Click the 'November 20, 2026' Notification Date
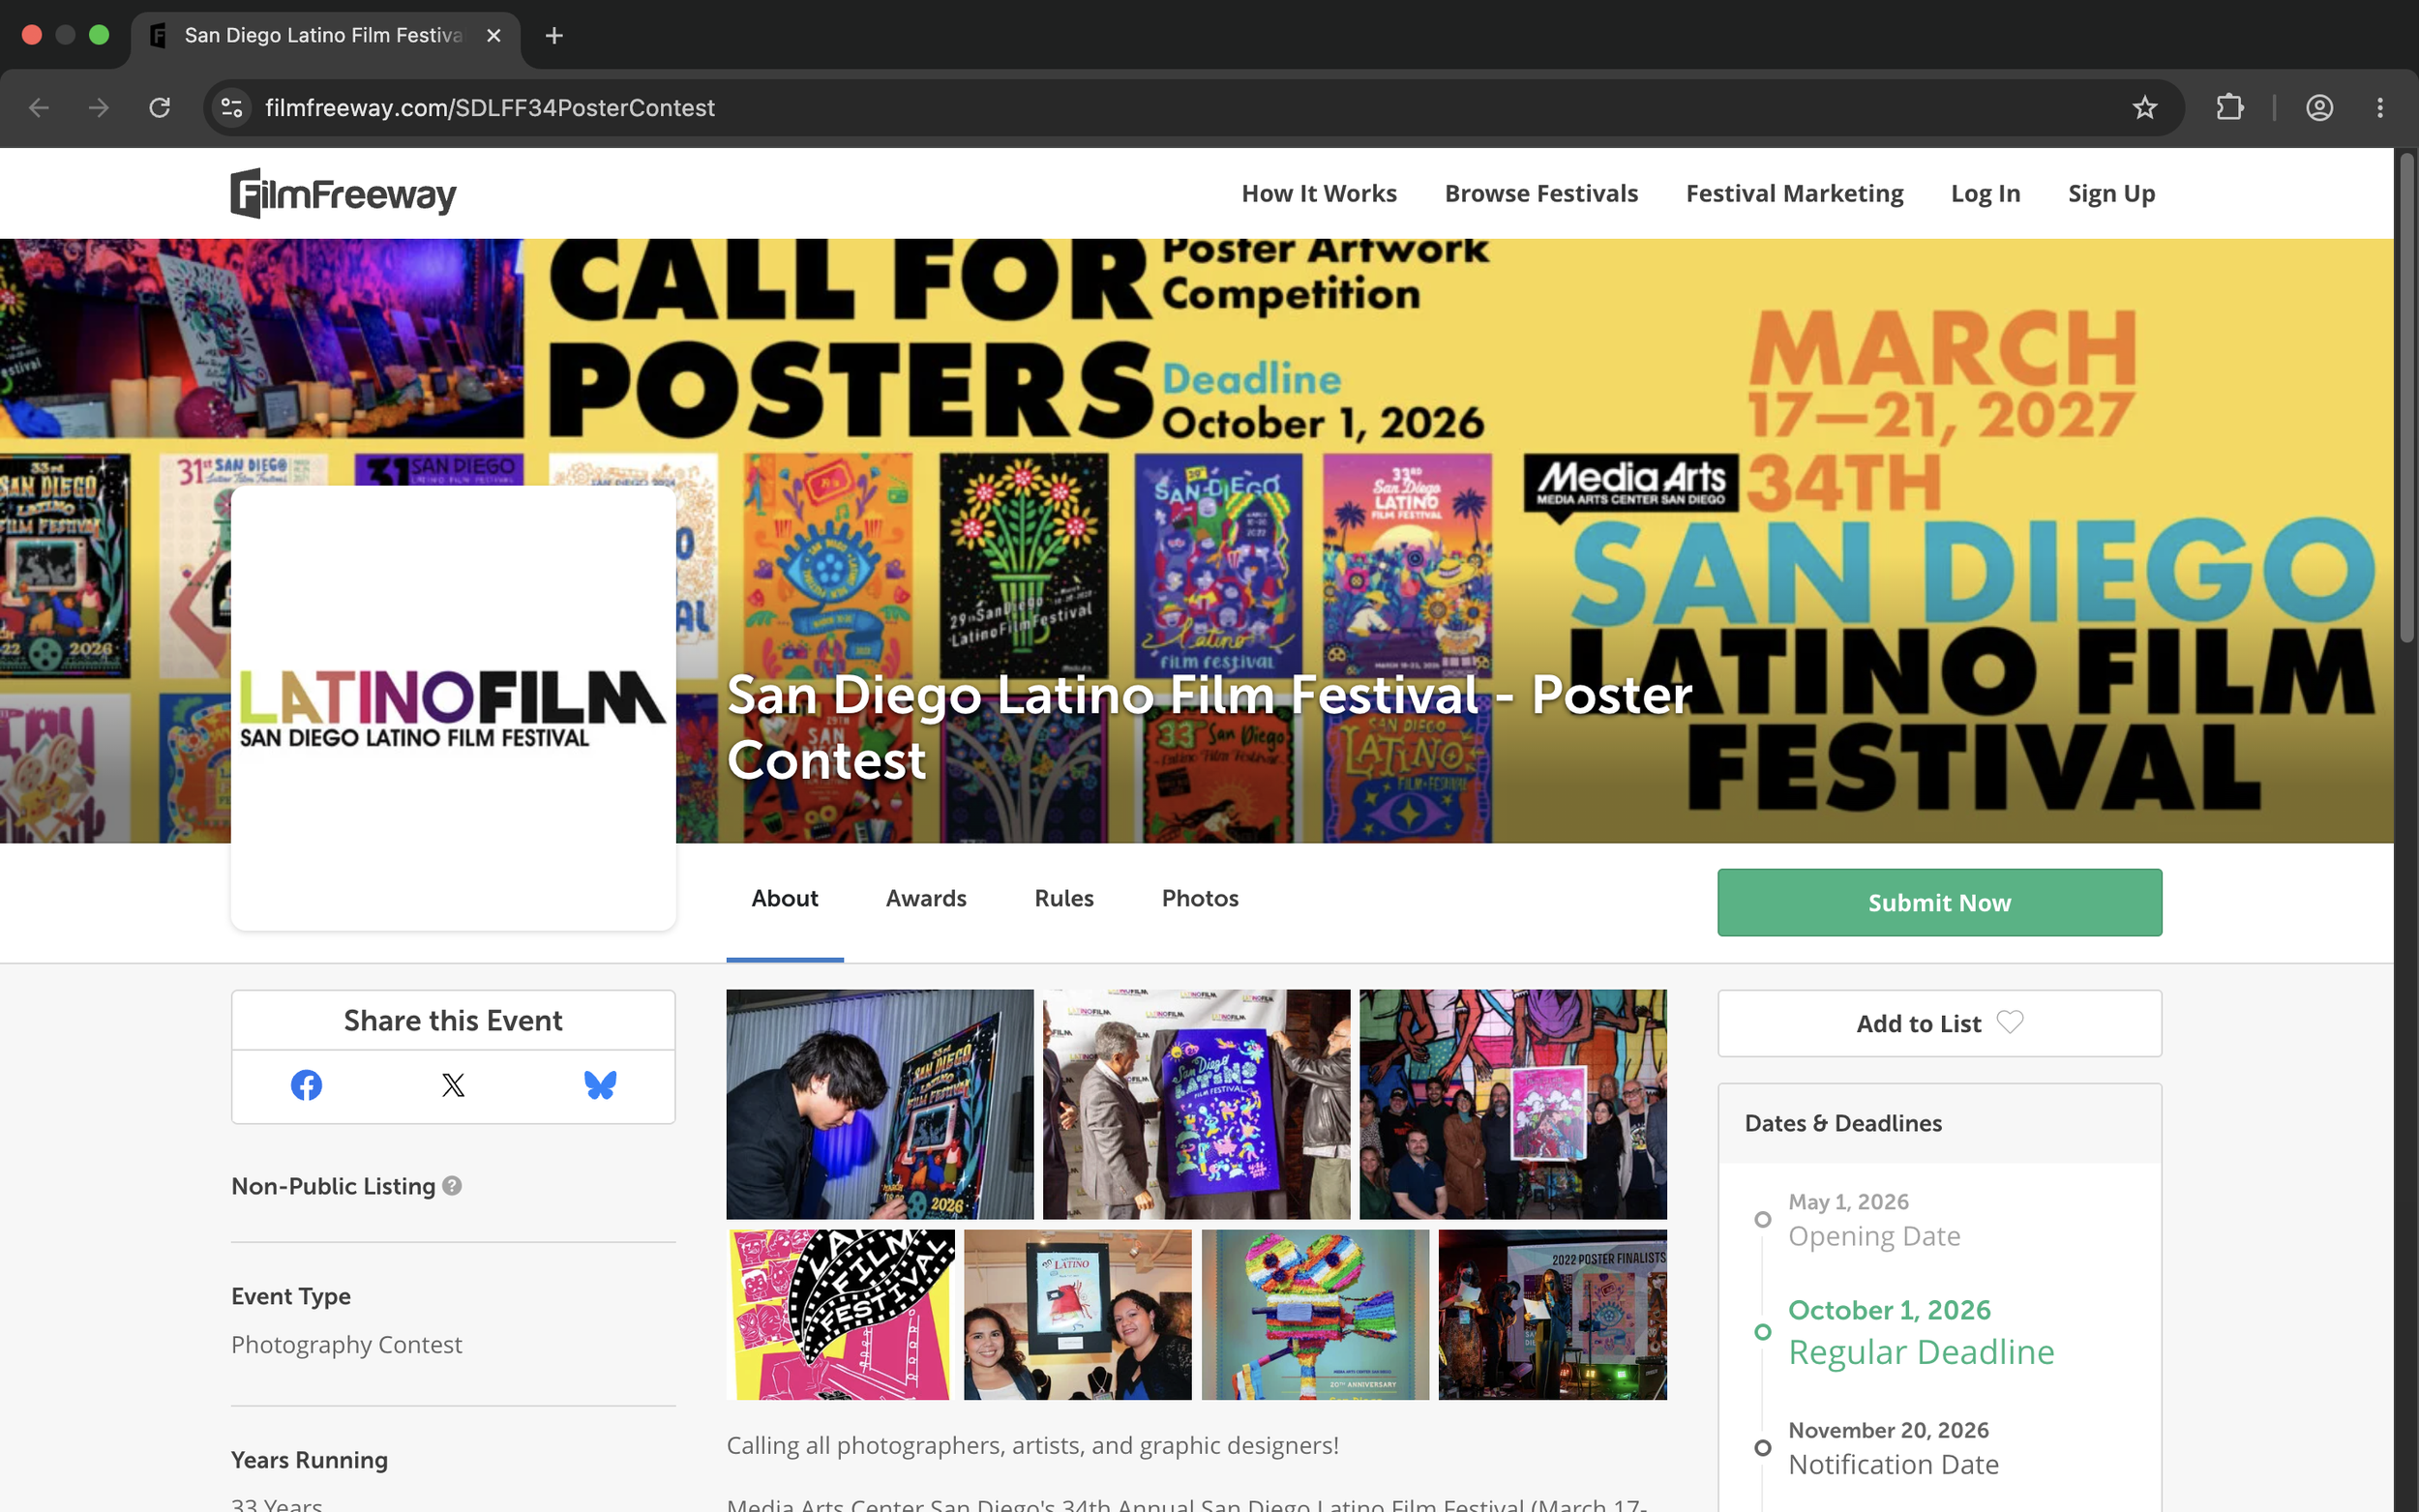Screen dimensions: 2419x1512 [1888, 1430]
